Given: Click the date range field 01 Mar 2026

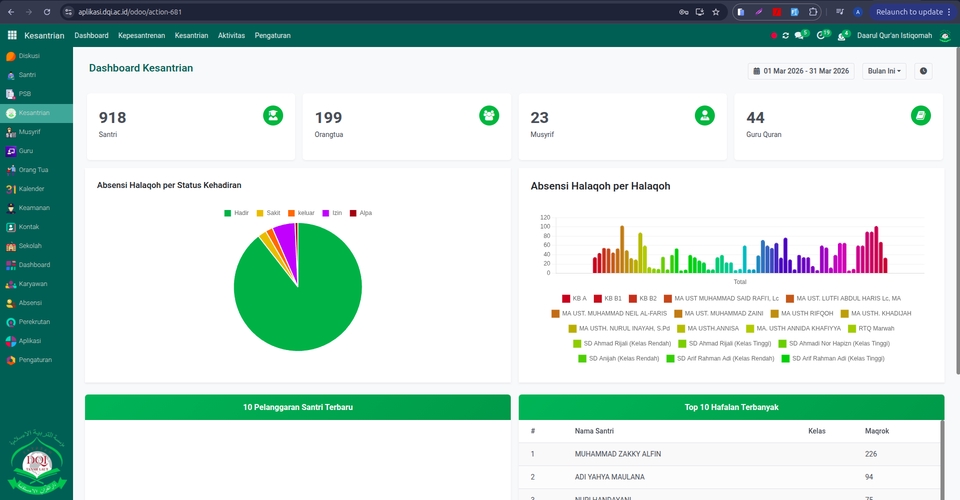Looking at the screenshot, I should pyautogui.click(x=801, y=71).
